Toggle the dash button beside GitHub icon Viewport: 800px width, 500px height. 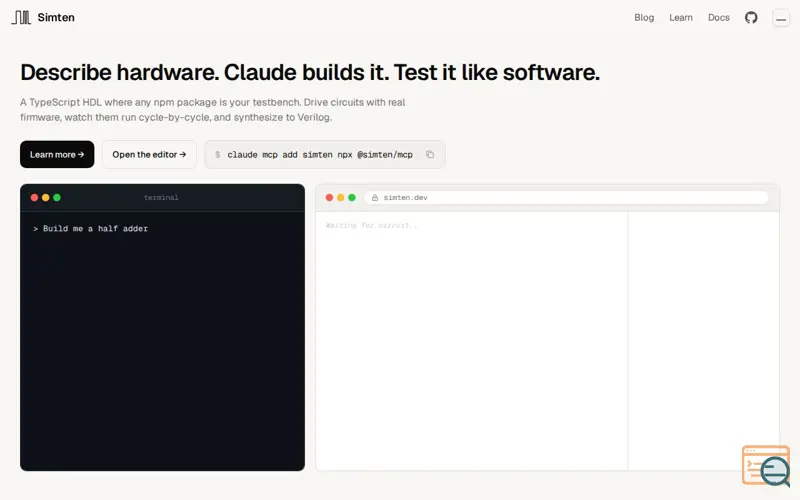click(x=781, y=18)
